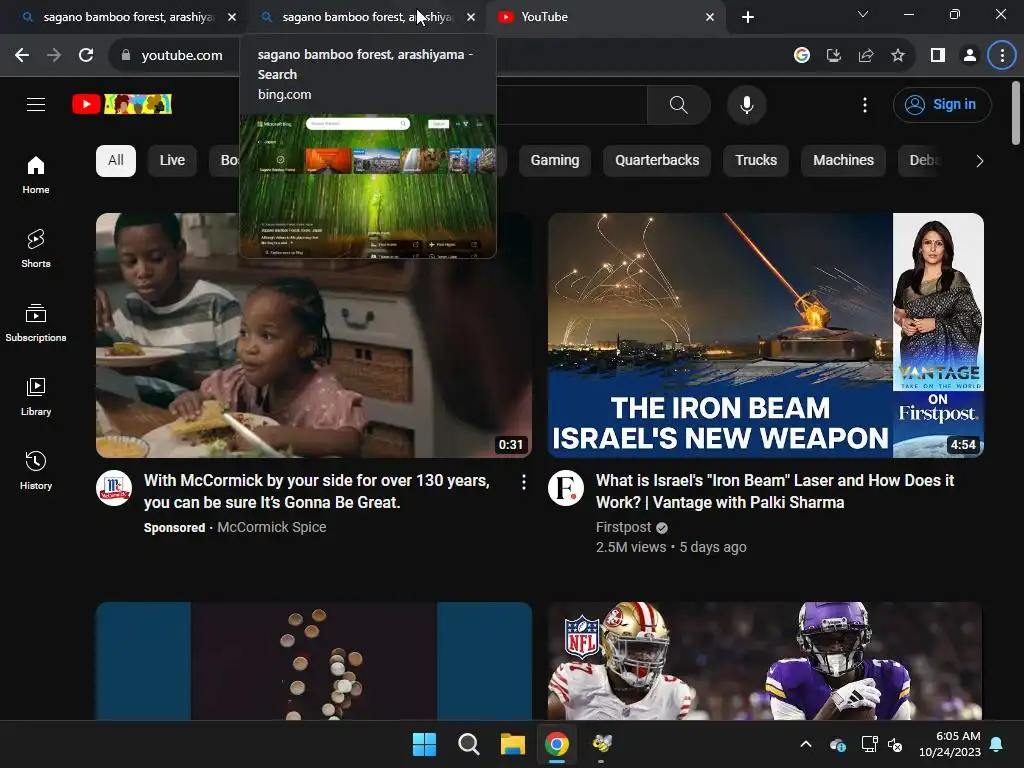Select the Machines filter chip
The width and height of the screenshot is (1024, 768).
point(843,161)
